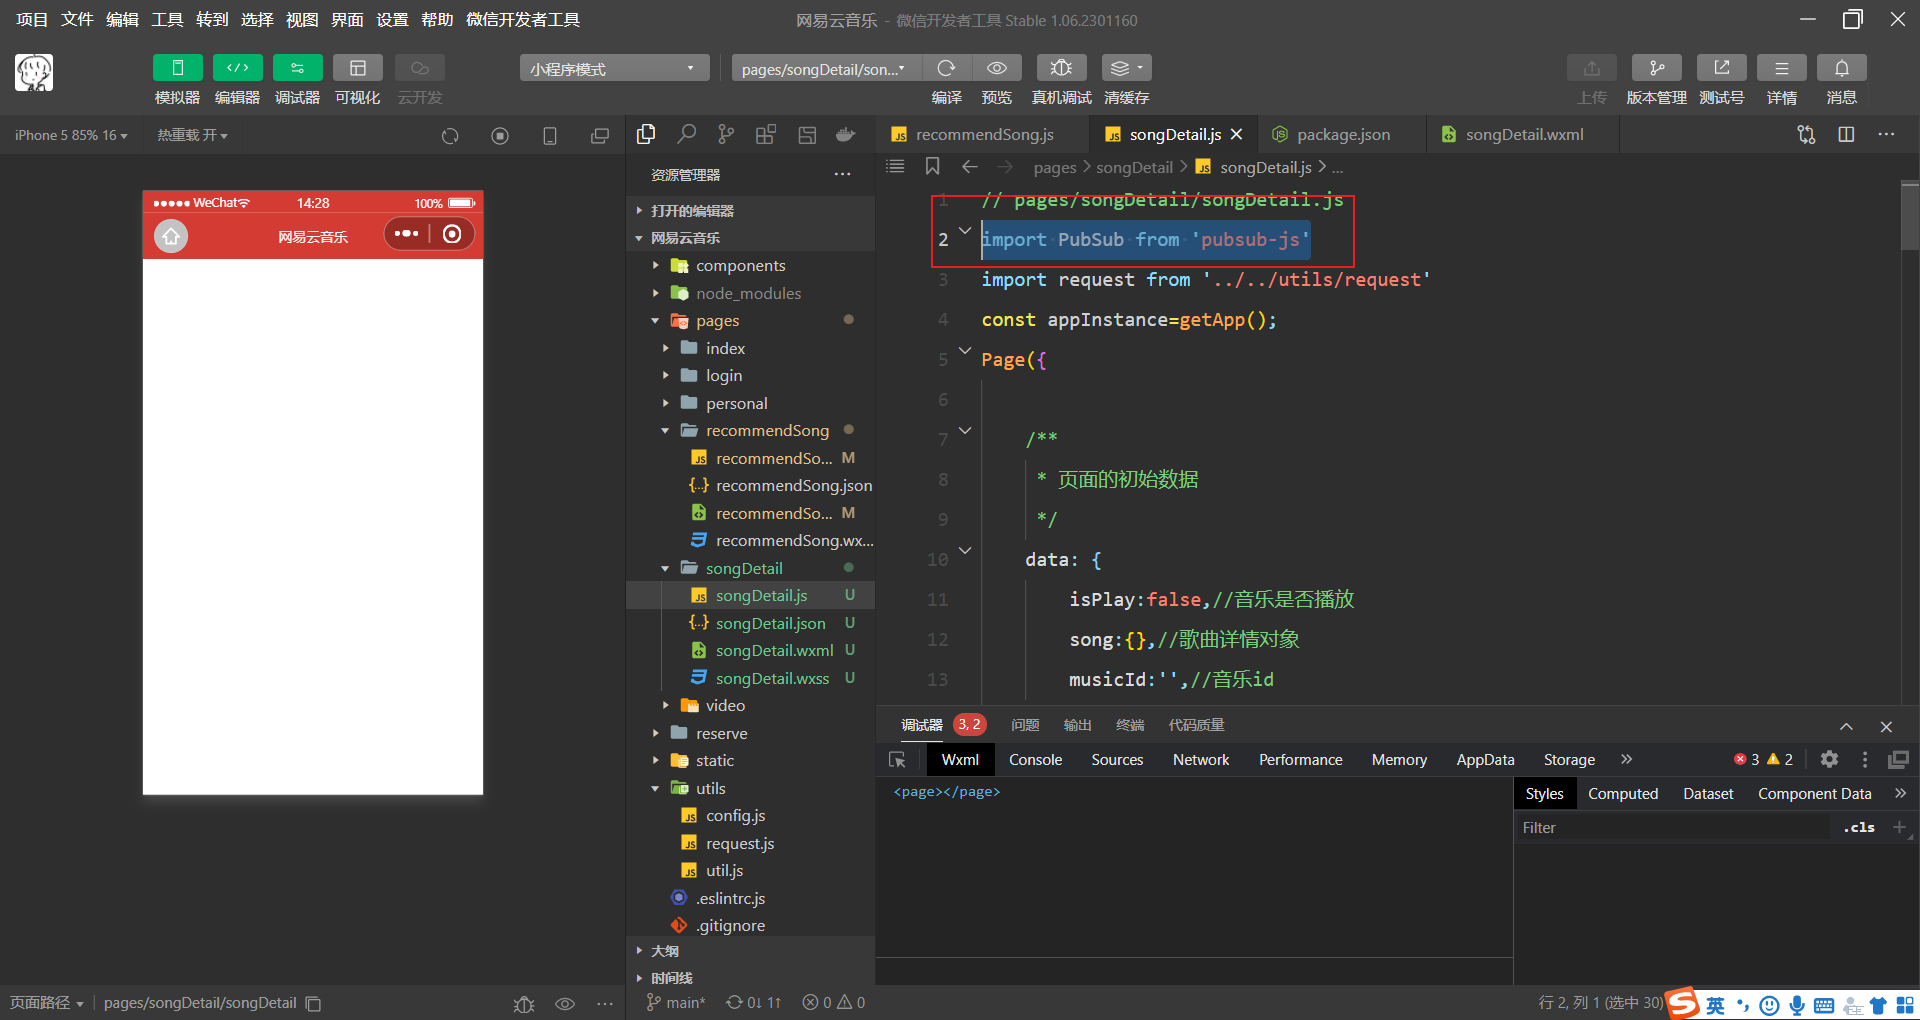Open explorer more actions menu
Screen dimensions: 1920x1020
843,174
